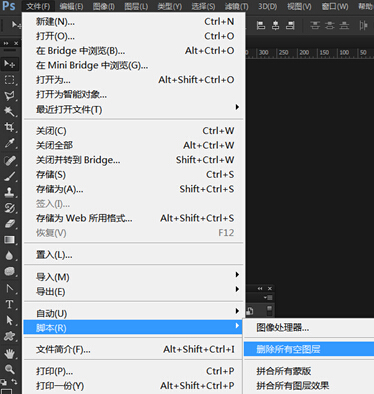Open the 图像(I) menu

104,6
